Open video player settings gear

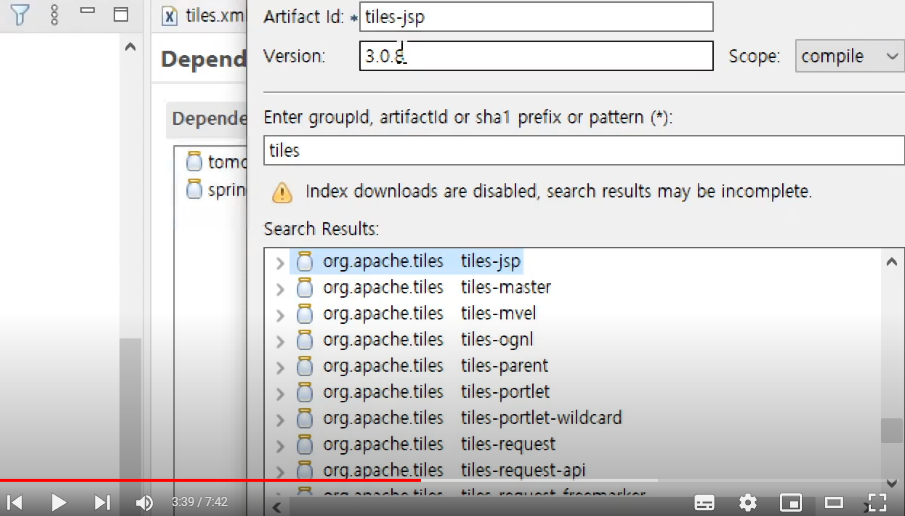coord(748,503)
